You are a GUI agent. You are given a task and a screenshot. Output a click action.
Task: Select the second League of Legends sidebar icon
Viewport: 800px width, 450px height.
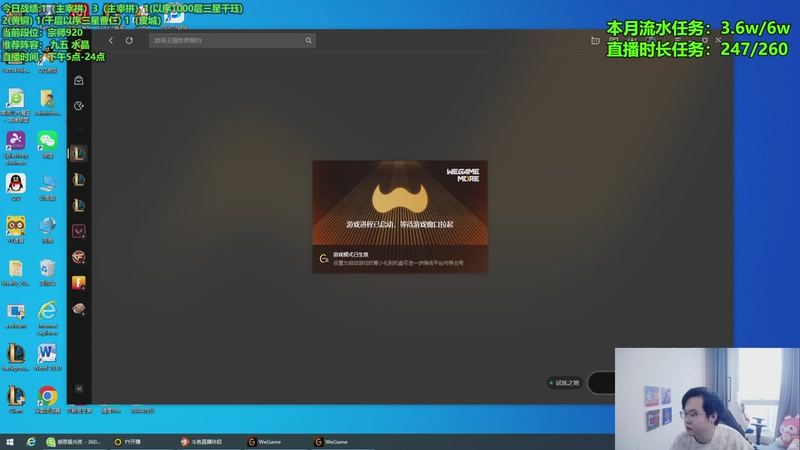(79, 180)
